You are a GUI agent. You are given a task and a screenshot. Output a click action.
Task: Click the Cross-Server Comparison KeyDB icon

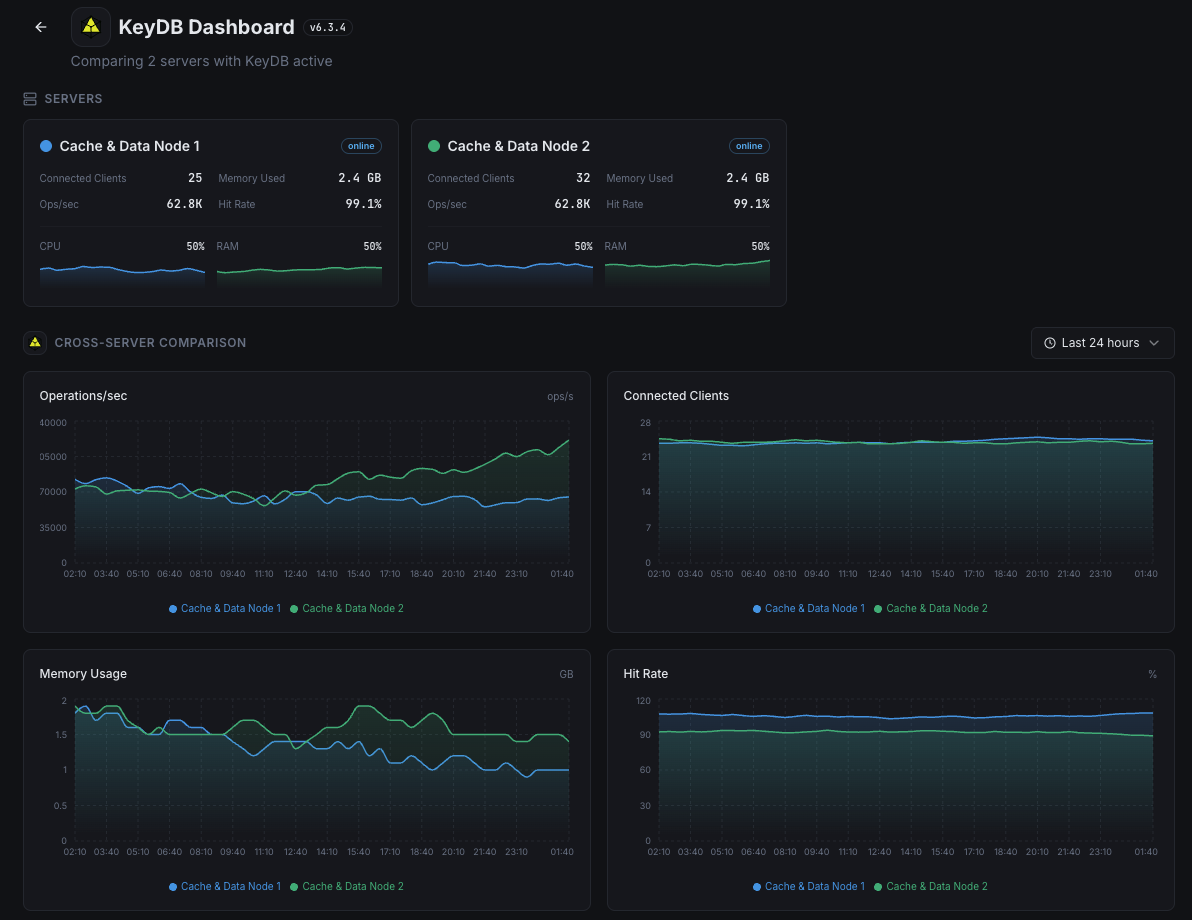tap(35, 343)
